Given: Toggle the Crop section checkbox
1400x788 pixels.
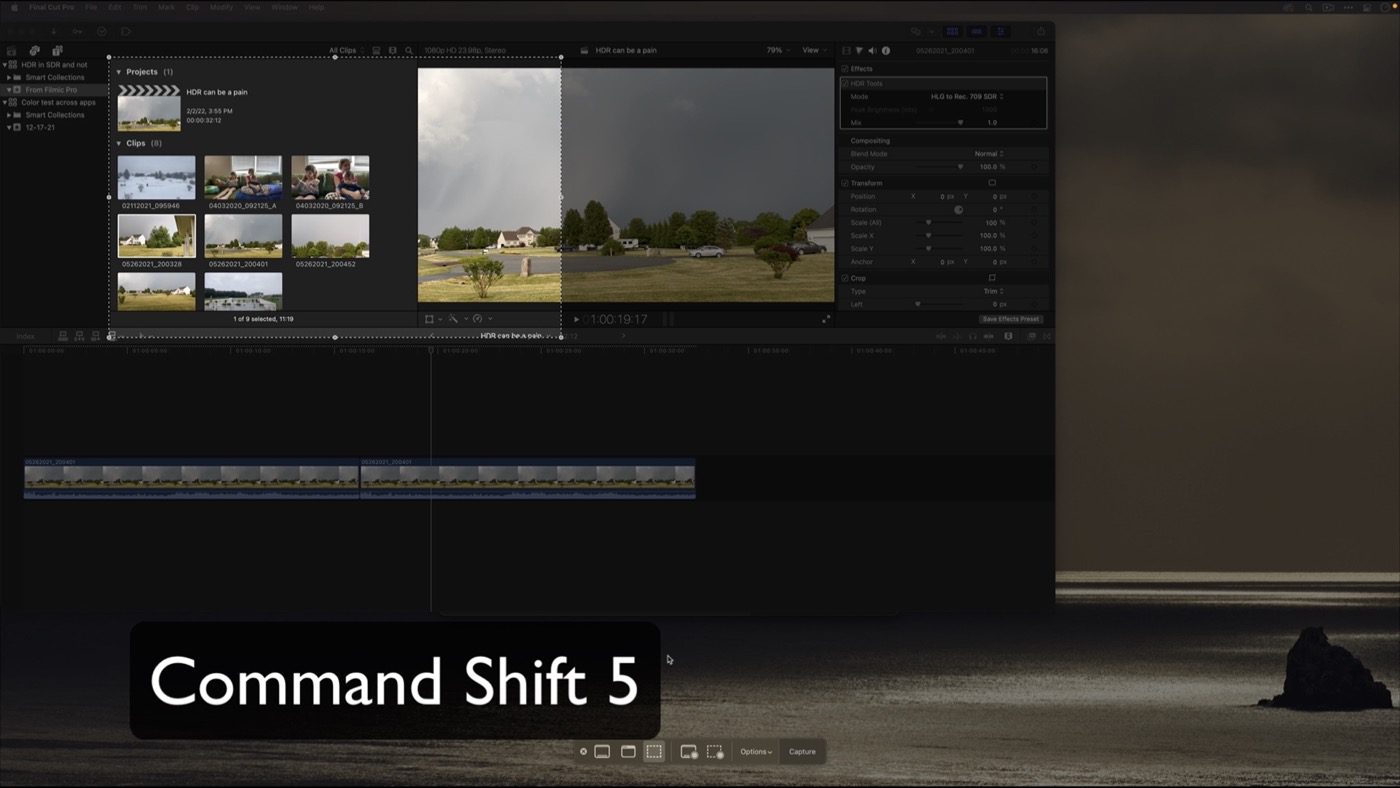Looking at the screenshot, I should coord(845,278).
